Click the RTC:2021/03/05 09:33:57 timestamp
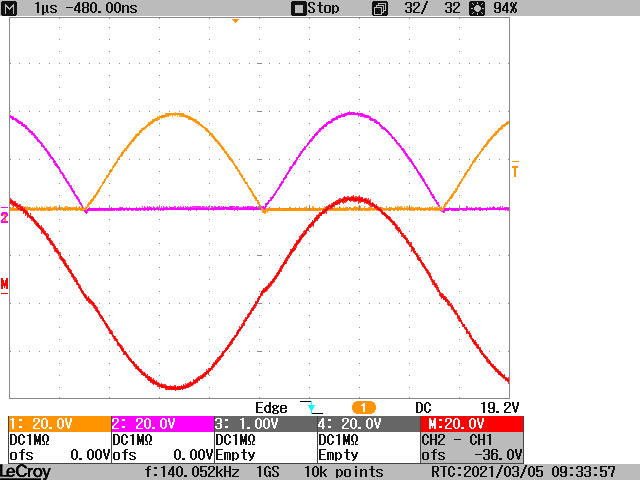Image resolution: width=640 pixels, height=480 pixels. 523,472
